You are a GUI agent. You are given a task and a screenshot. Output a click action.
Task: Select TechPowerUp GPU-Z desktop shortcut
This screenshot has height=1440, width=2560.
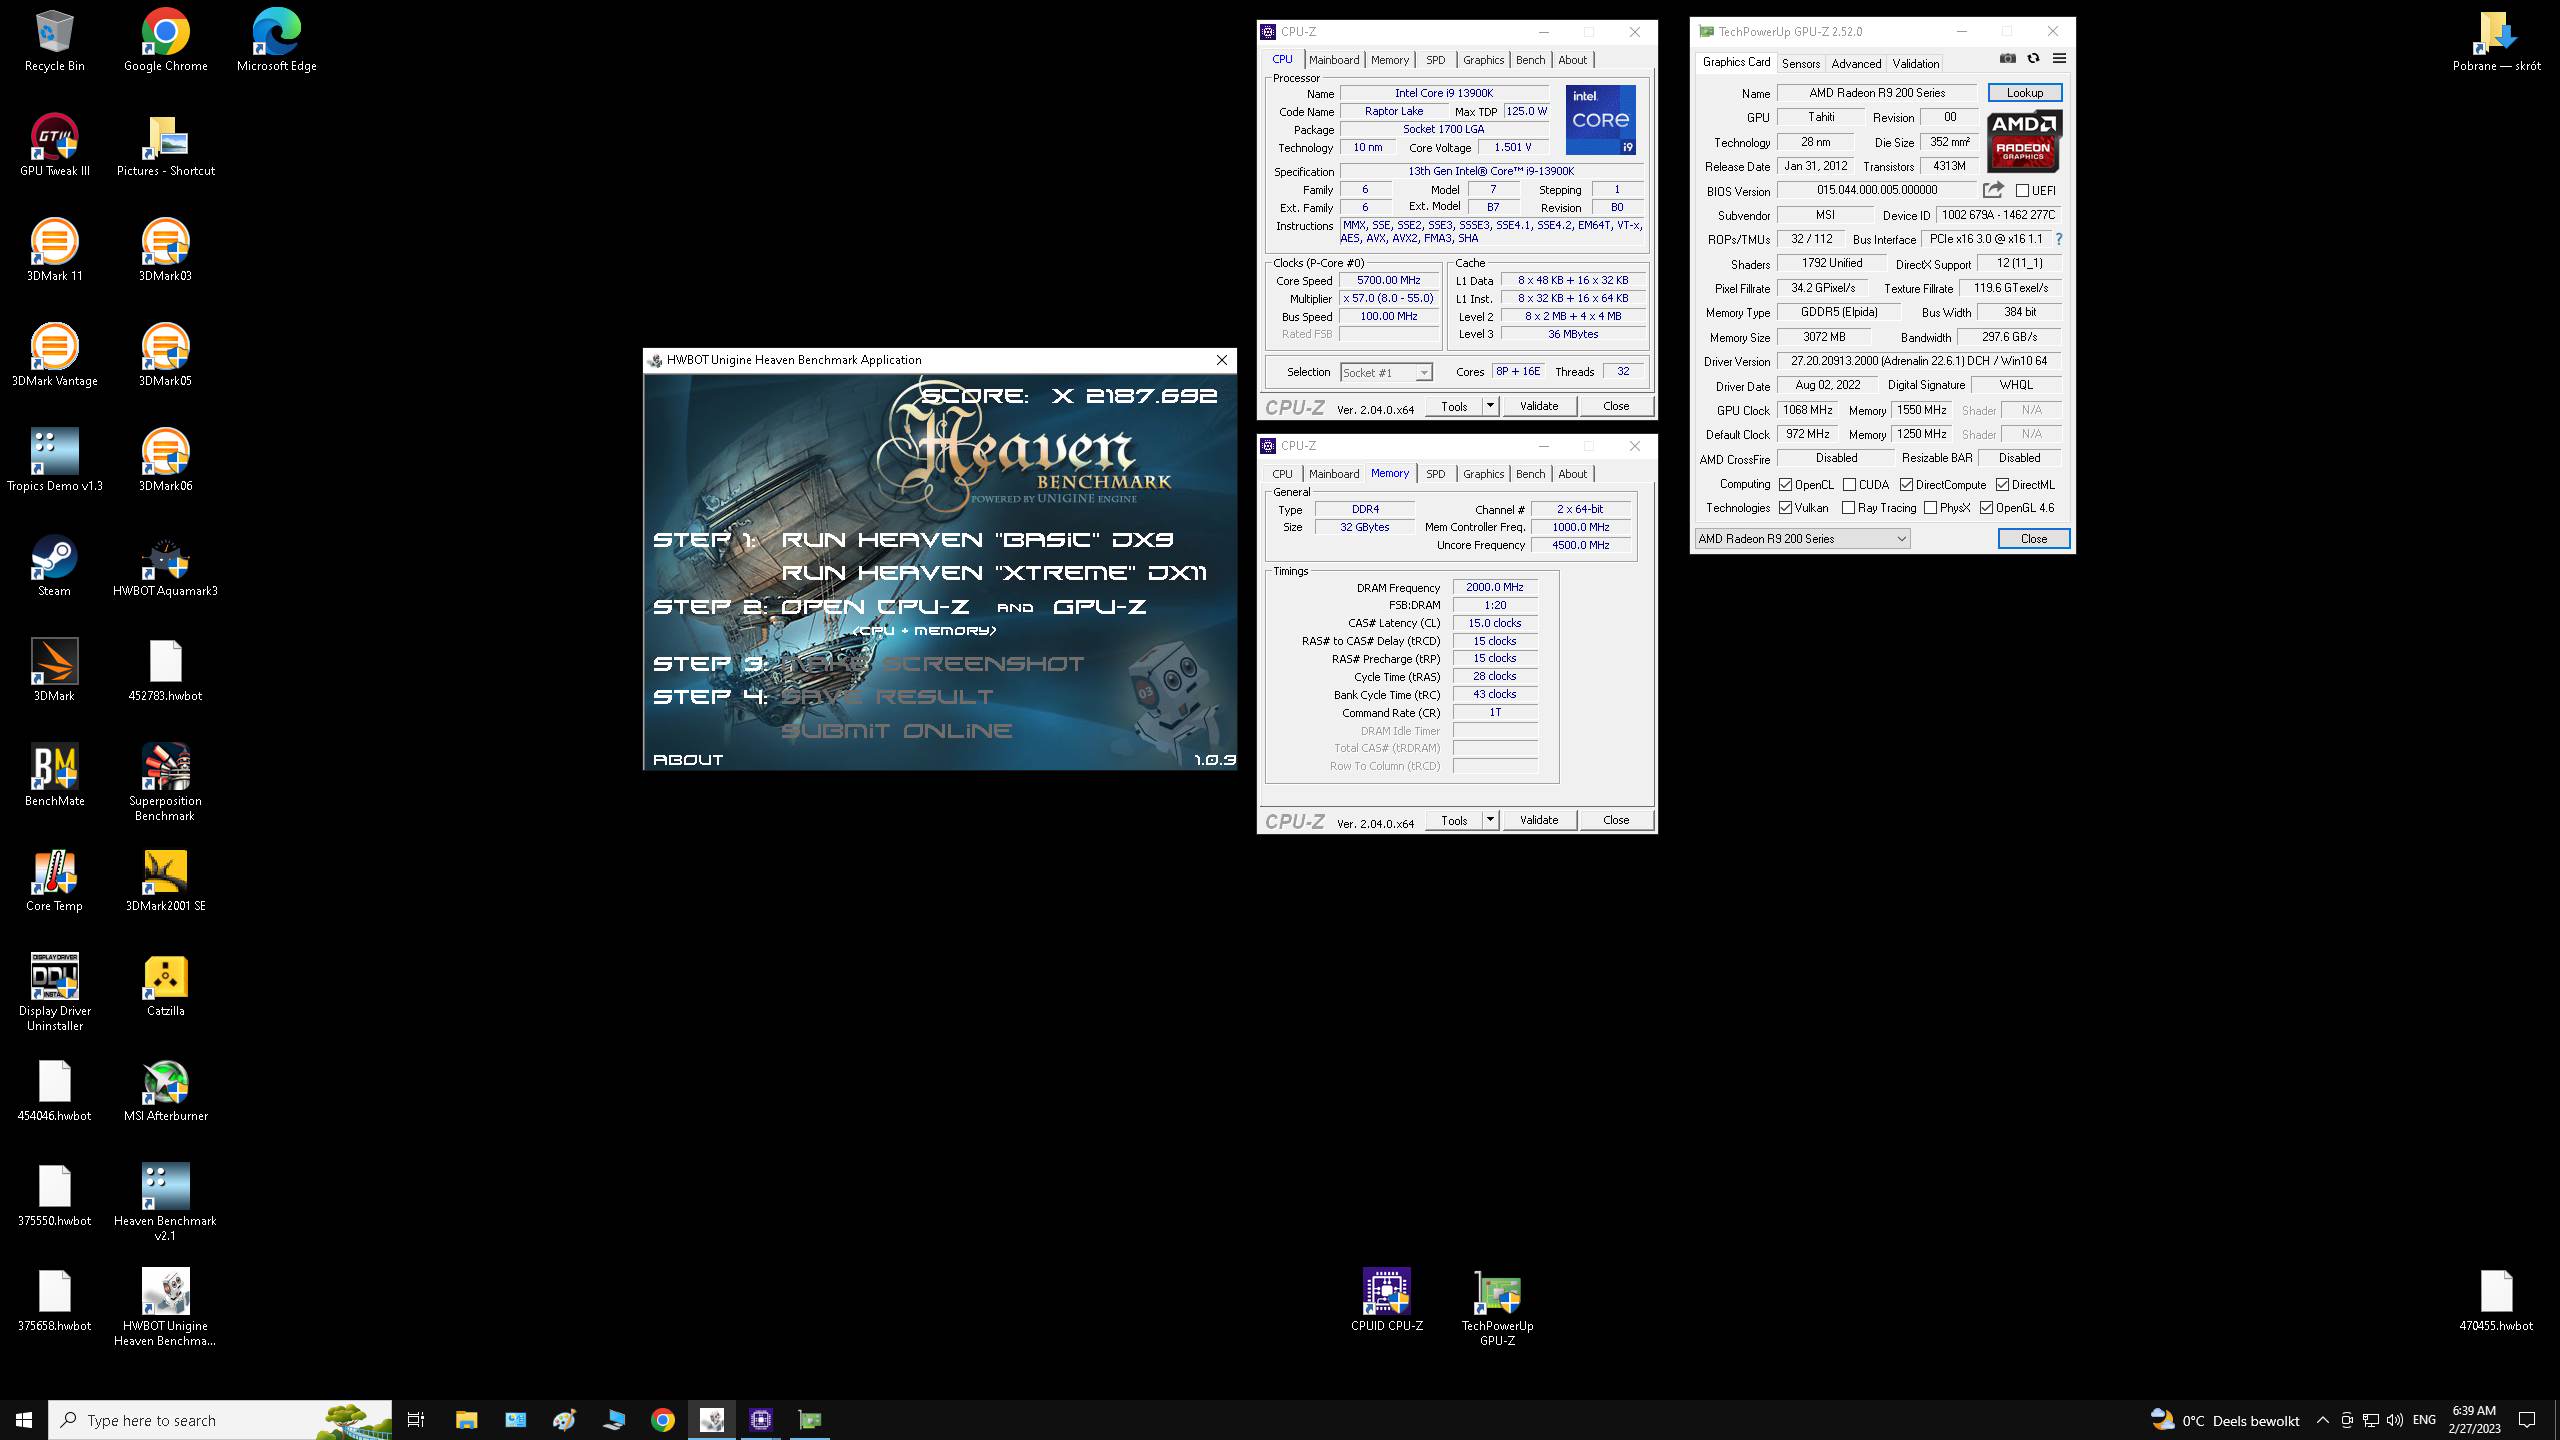(1497, 1307)
